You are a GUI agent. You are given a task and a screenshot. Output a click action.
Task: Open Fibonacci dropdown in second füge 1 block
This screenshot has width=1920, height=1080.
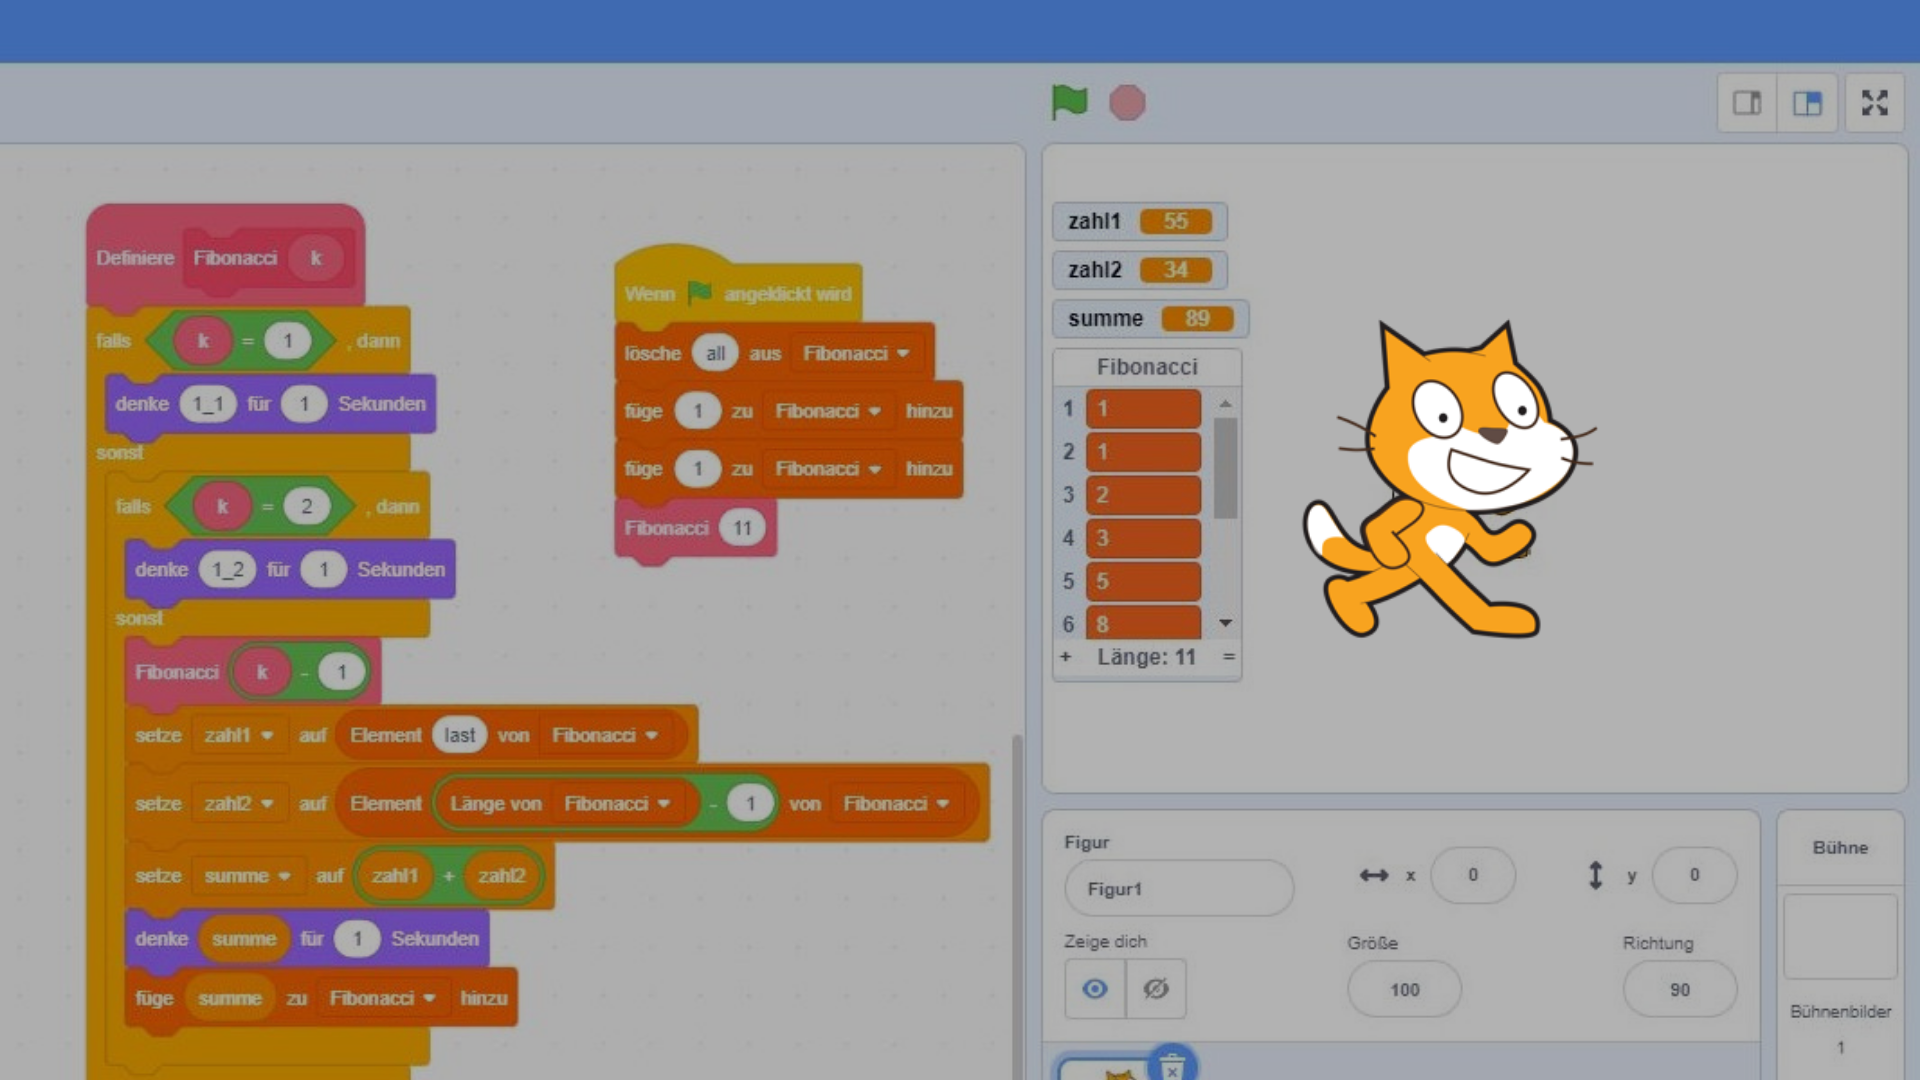click(828, 469)
